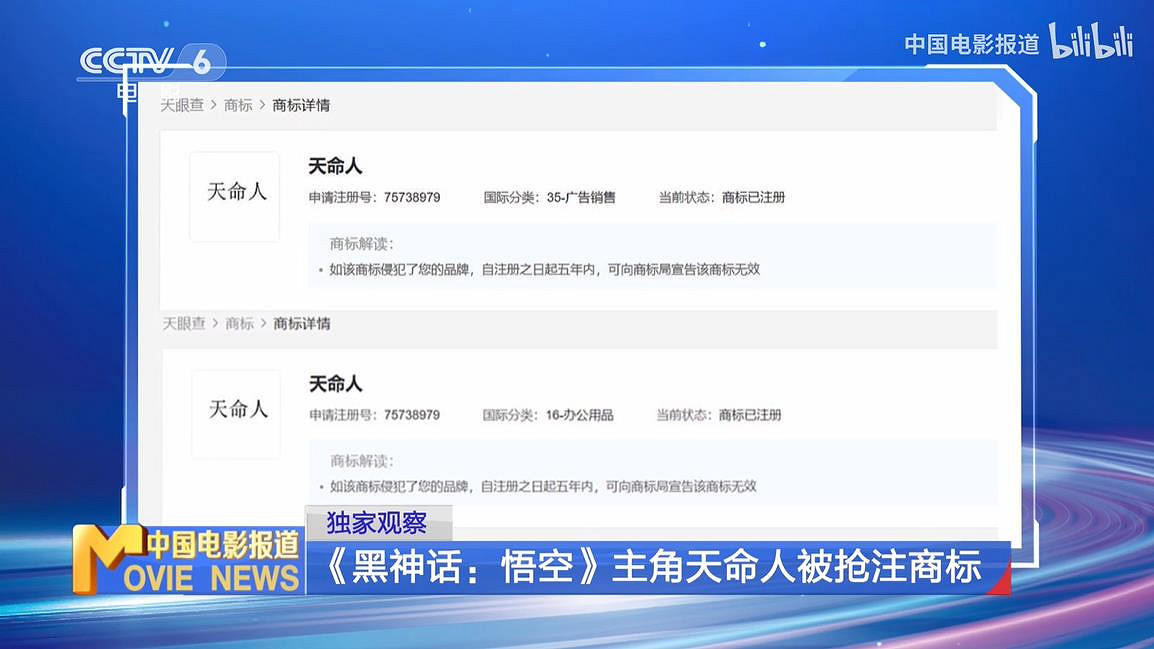Click the 天命人 trademark title in first card
1154x649 pixels.
coord(335,166)
